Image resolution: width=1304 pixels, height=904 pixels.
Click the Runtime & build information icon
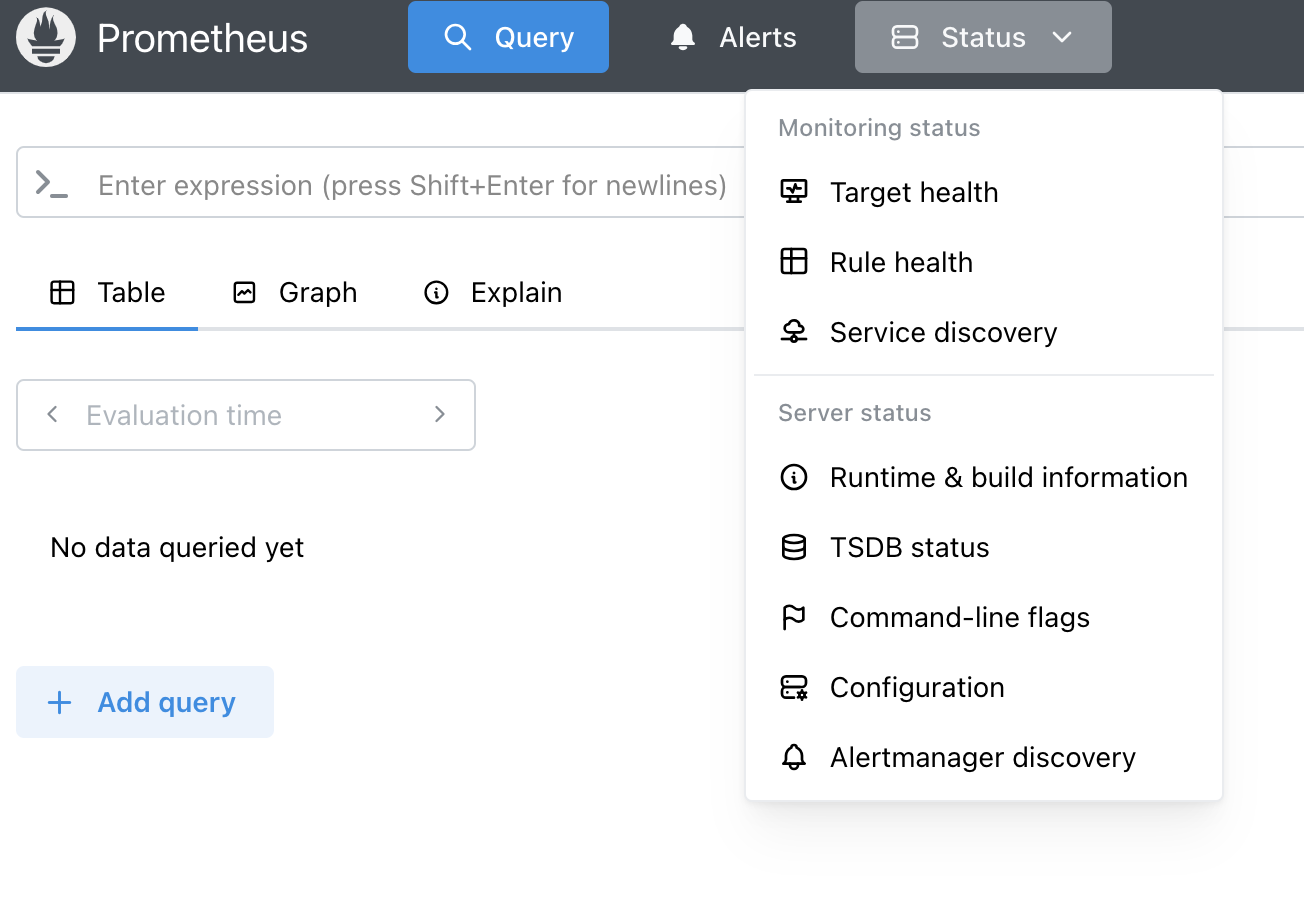(x=794, y=477)
